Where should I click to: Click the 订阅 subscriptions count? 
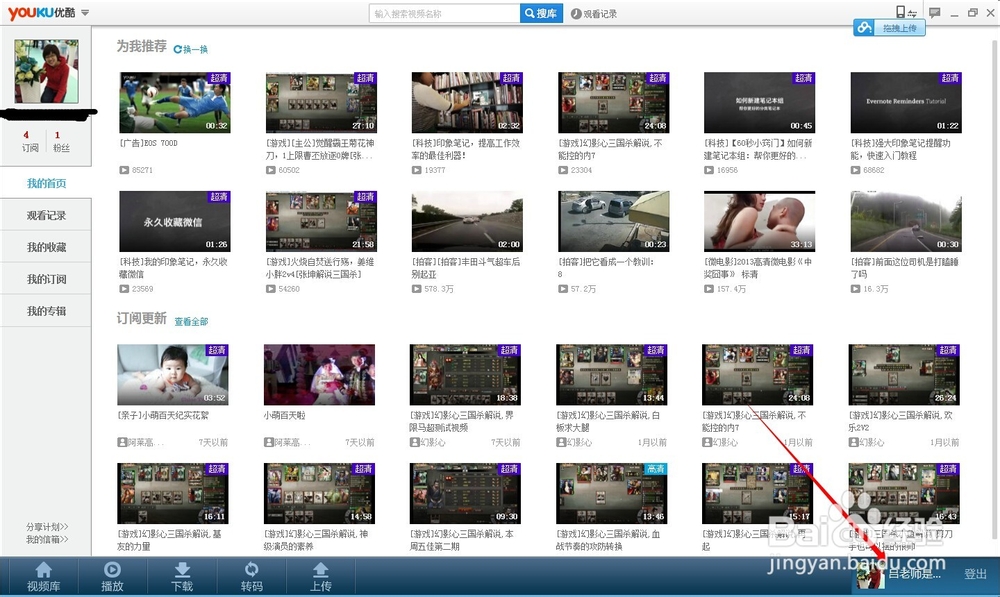point(30,142)
